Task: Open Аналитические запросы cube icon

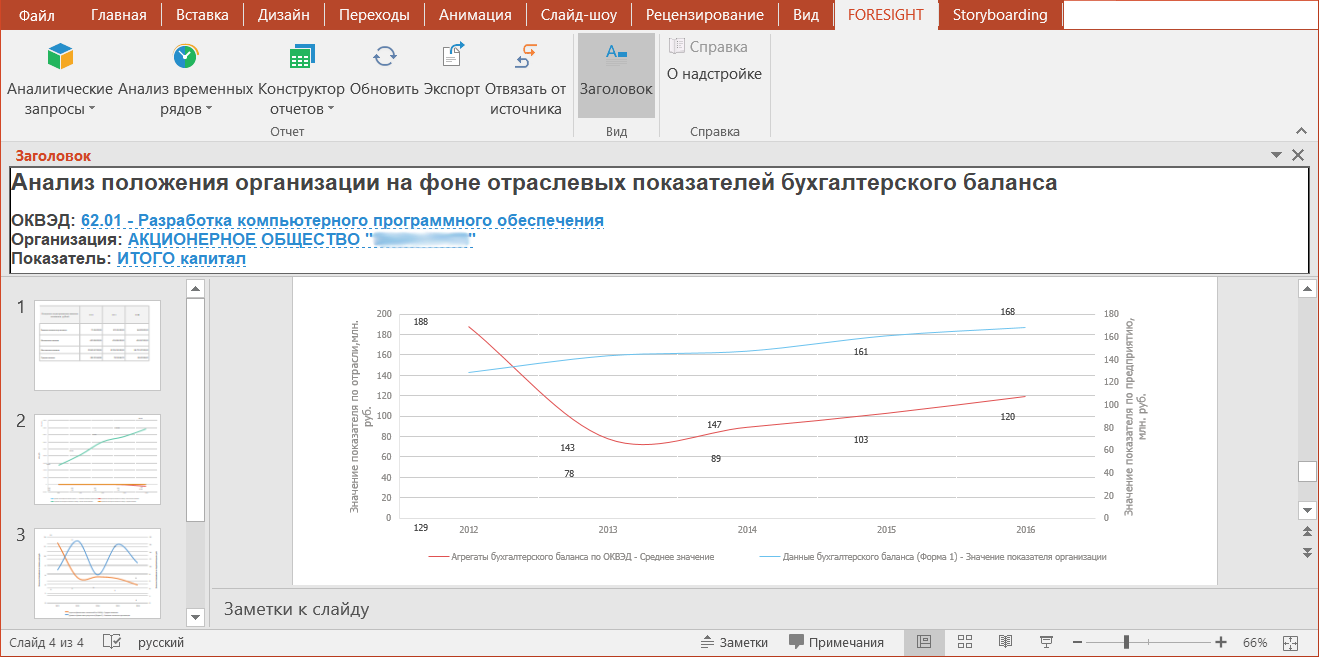Action: (60, 57)
